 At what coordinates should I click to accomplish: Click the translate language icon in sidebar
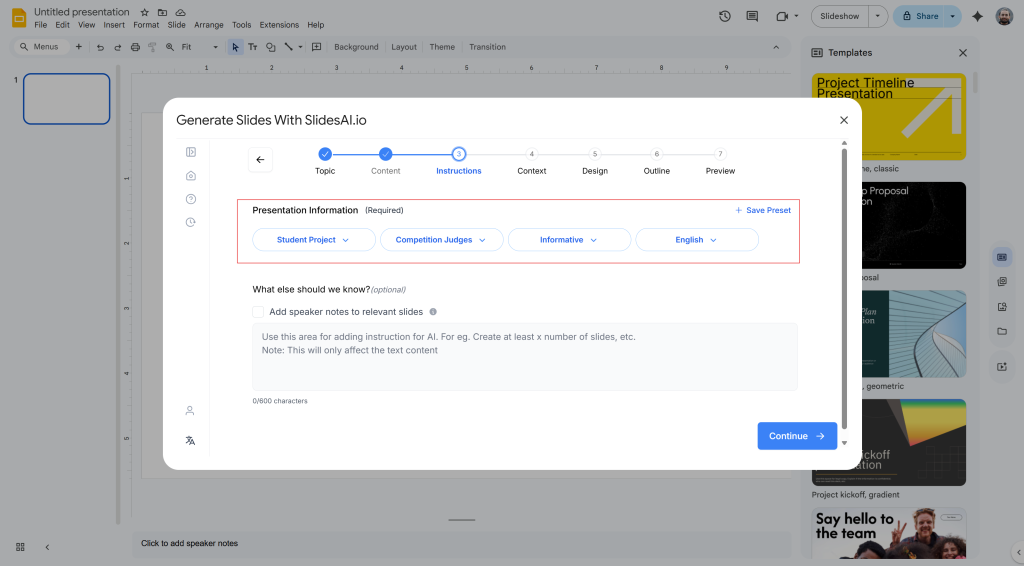click(190, 441)
